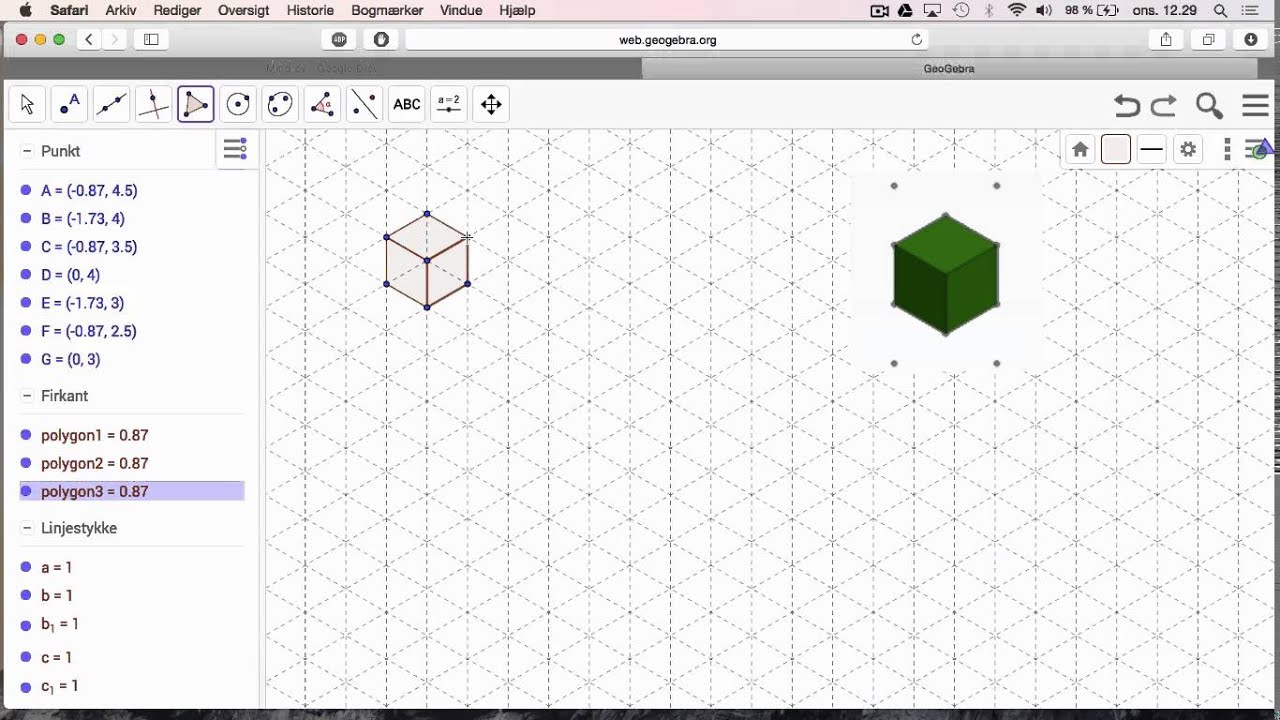The width and height of the screenshot is (1280, 720).
Task: Open the GeoGebra hamburger main menu
Action: (1255, 105)
